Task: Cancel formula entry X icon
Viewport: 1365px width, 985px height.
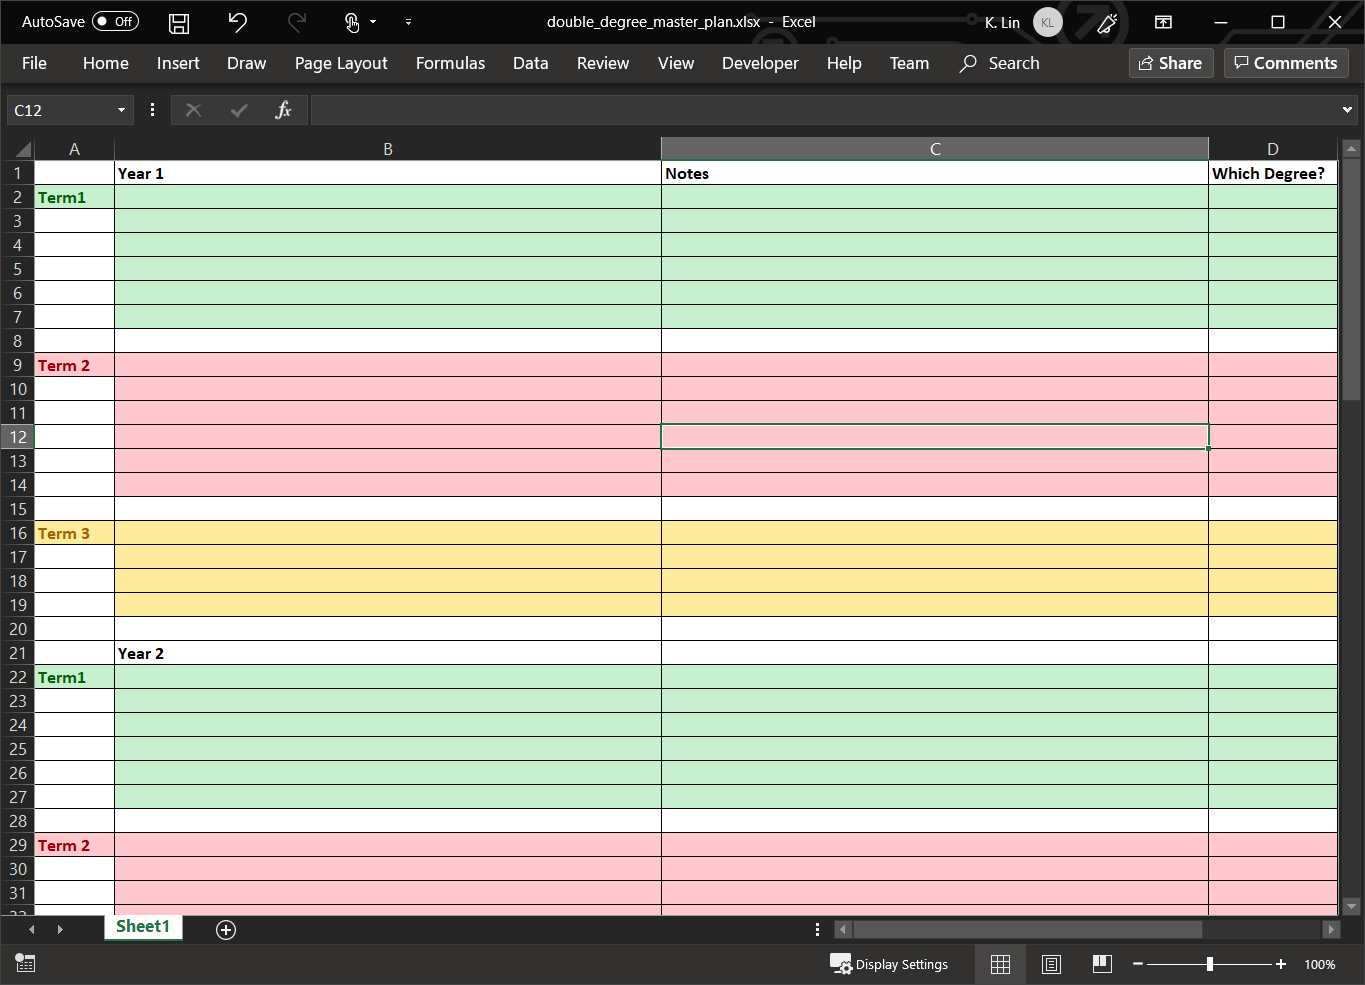Action: pyautogui.click(x=193, y=110)
